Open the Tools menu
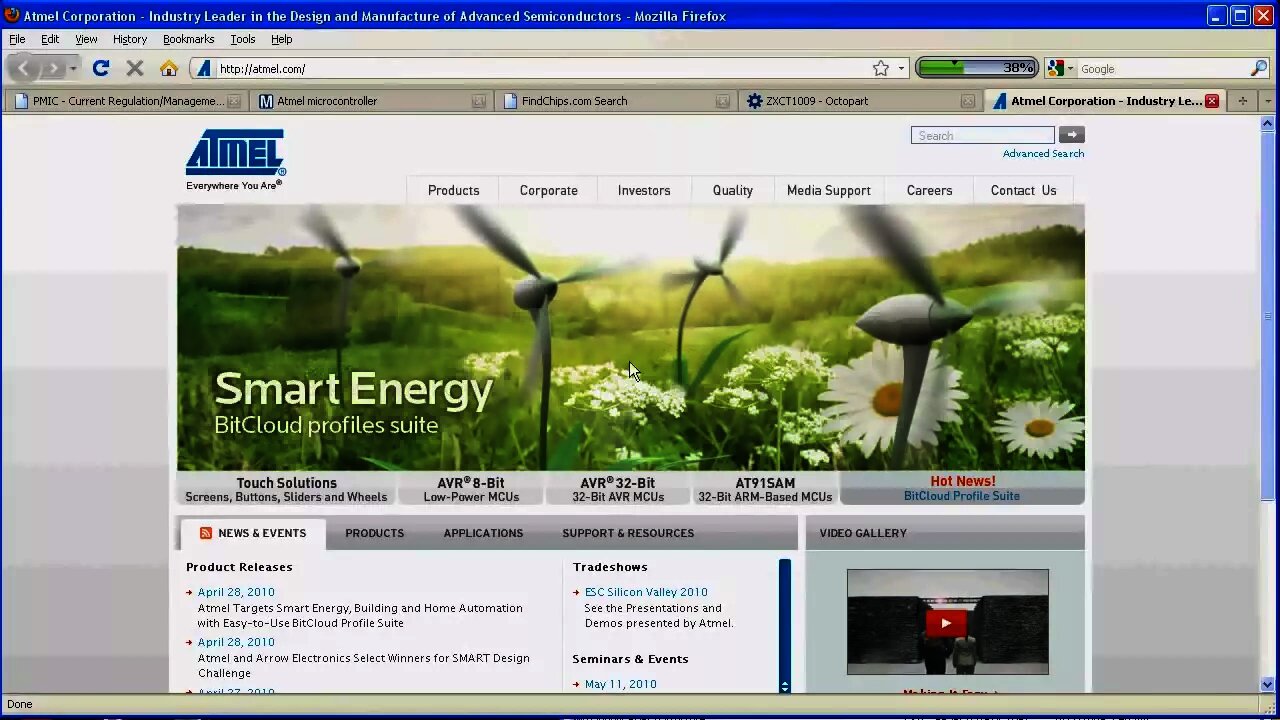Screen dimensions: 1280x720 click(x=243, y=39)
